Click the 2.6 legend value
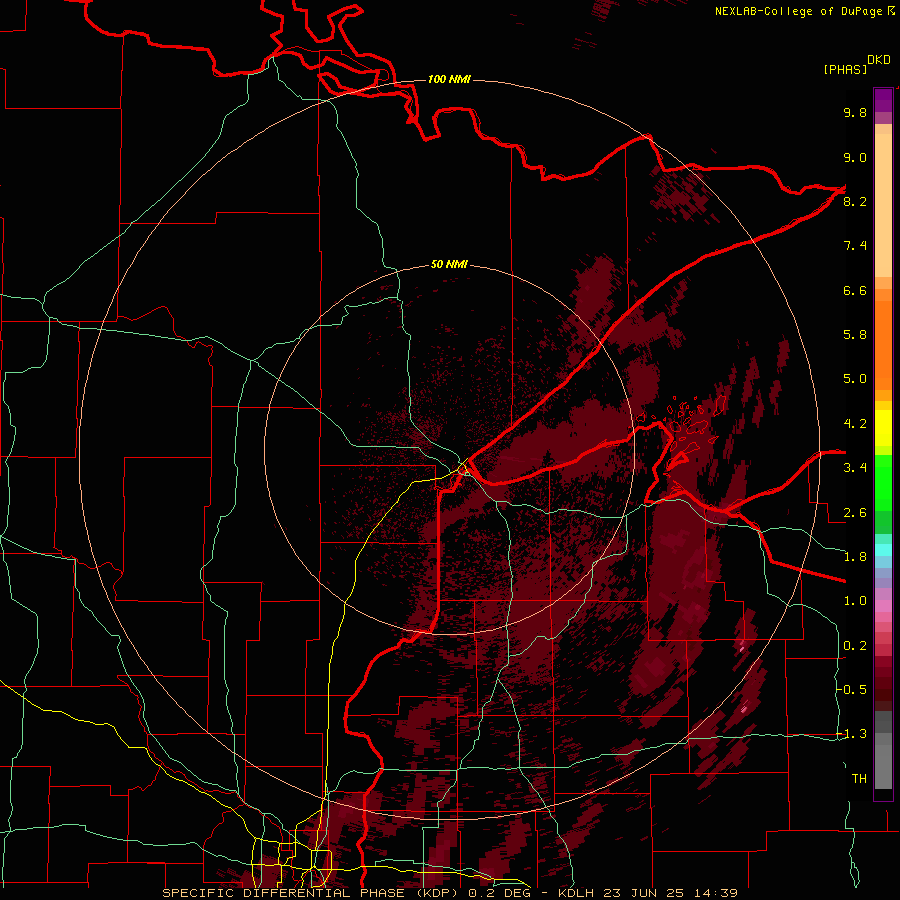 (x=855, y=513)
